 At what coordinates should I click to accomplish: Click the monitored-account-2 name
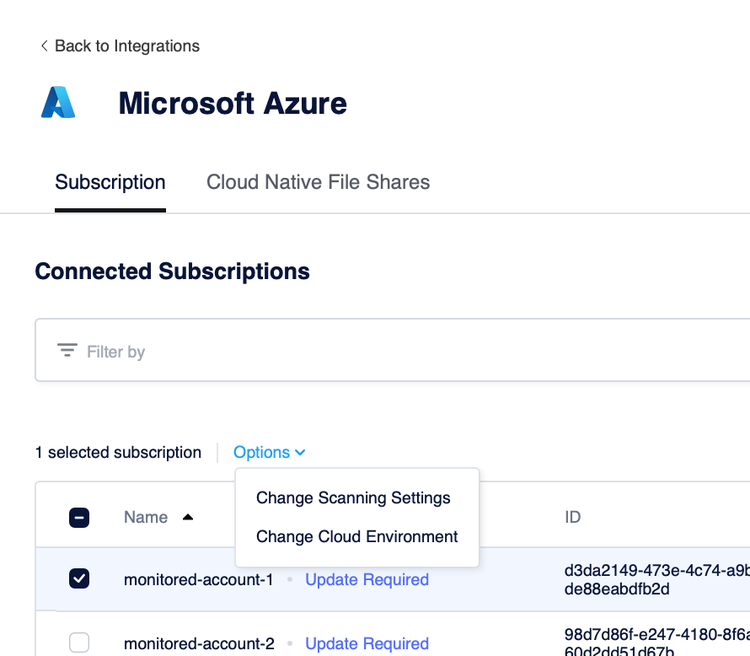pyautogui.click(x=199, y=644)
